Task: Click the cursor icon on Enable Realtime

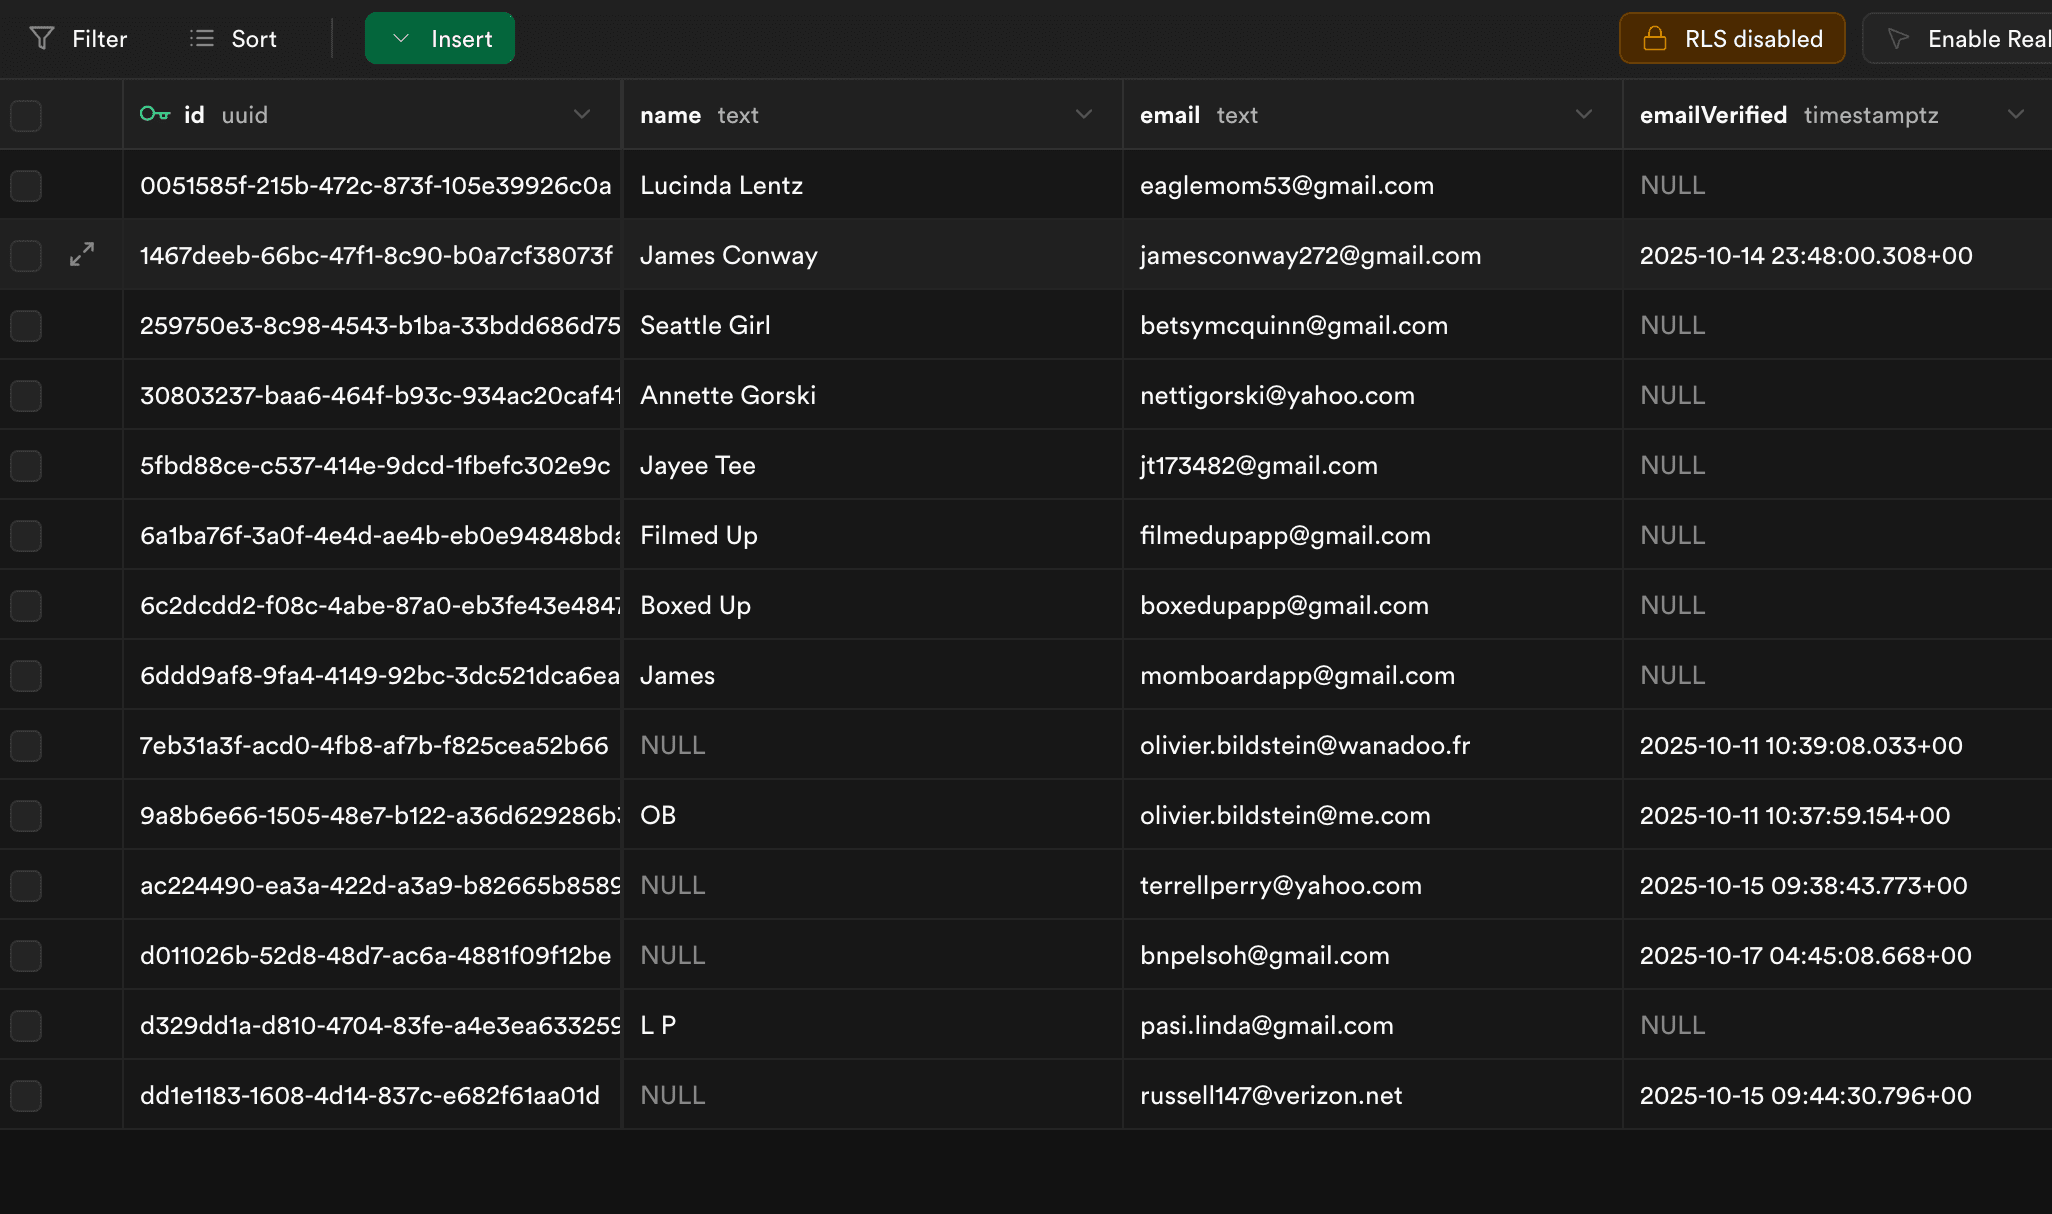Action: [x=1898, y=38]
